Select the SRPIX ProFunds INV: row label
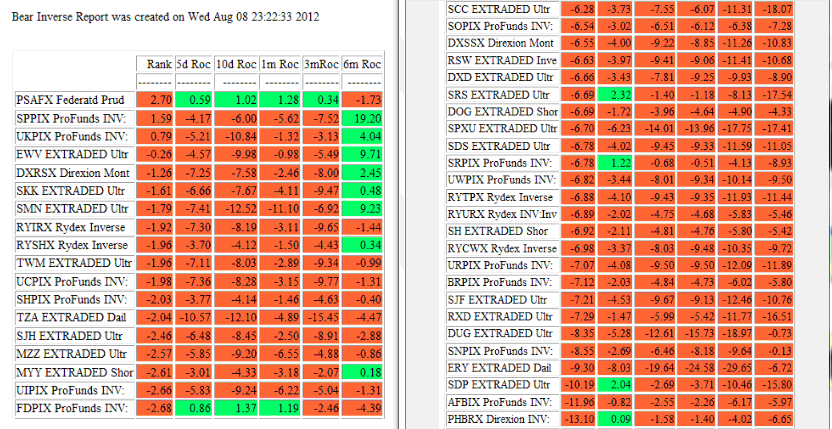 coord(502,162)
